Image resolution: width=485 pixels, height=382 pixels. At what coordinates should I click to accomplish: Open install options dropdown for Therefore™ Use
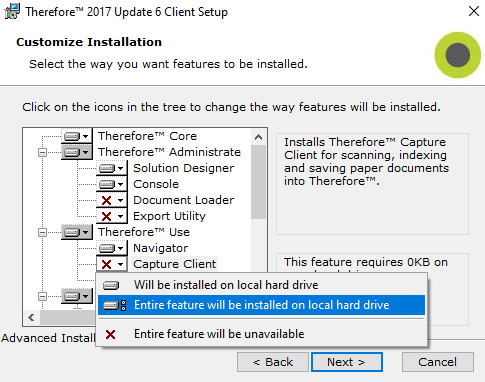click(x=77, y=232)
